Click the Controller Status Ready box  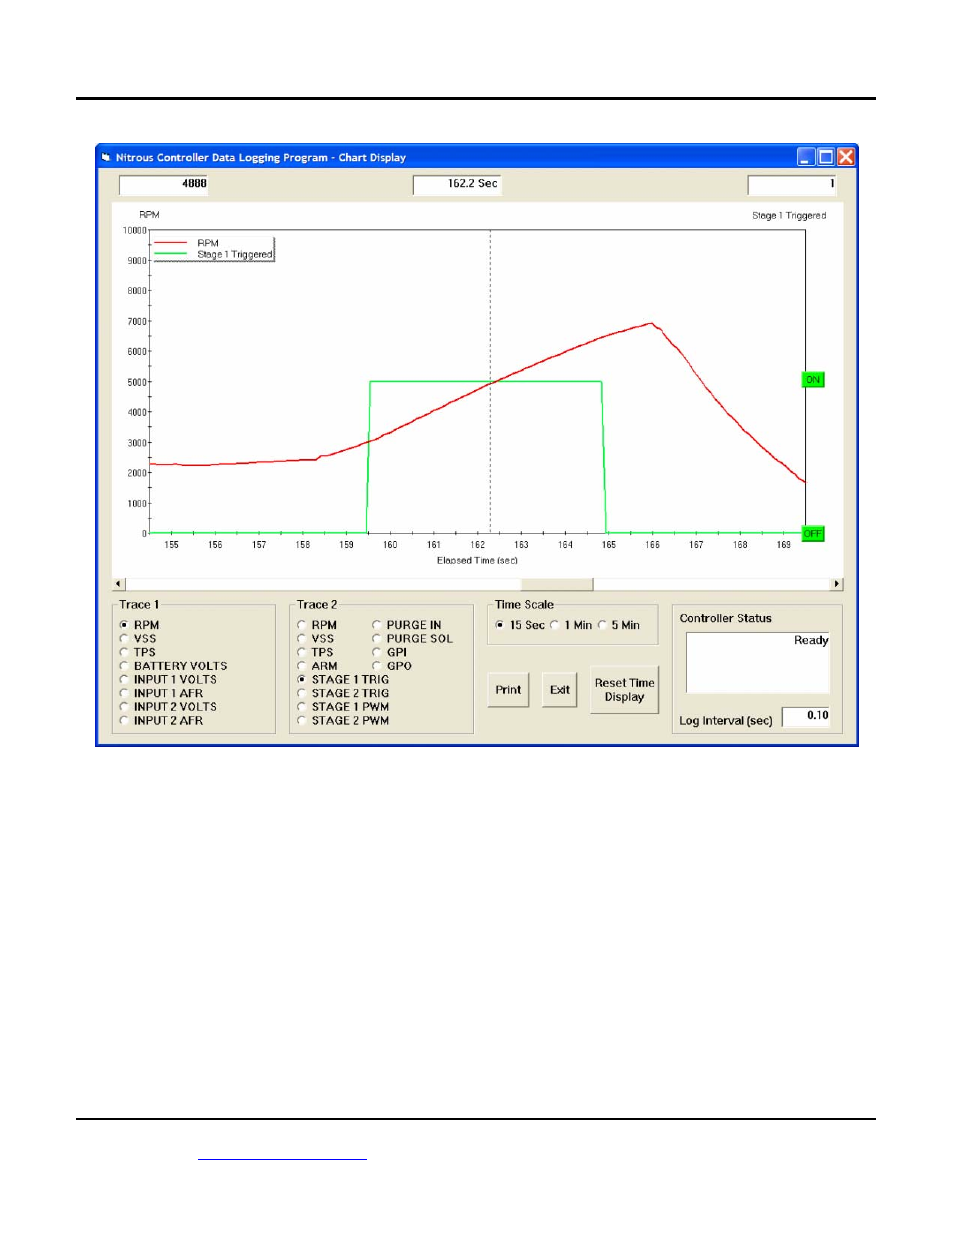pyautogui.click(x=758, y=662)
